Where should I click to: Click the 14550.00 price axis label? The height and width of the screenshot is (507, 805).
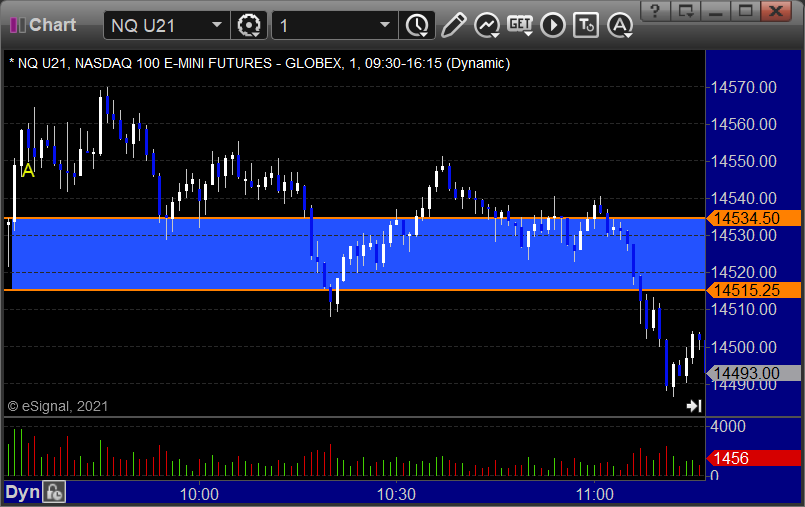tap(743, 161)
